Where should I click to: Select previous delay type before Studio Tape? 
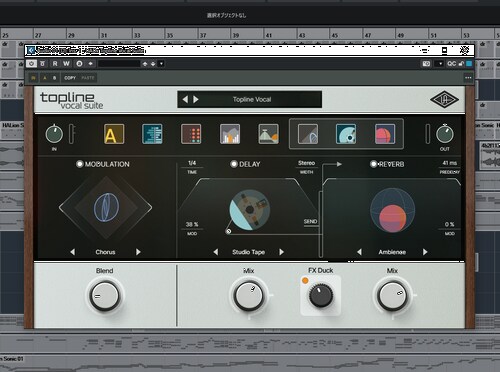[x=216, y=252]
